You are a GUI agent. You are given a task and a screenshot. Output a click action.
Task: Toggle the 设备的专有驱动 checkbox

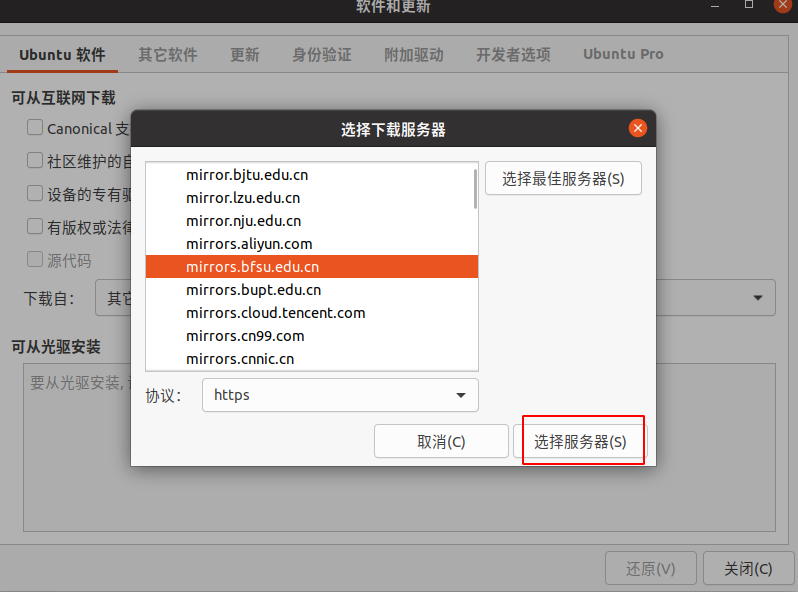click(x=35, y=193)
